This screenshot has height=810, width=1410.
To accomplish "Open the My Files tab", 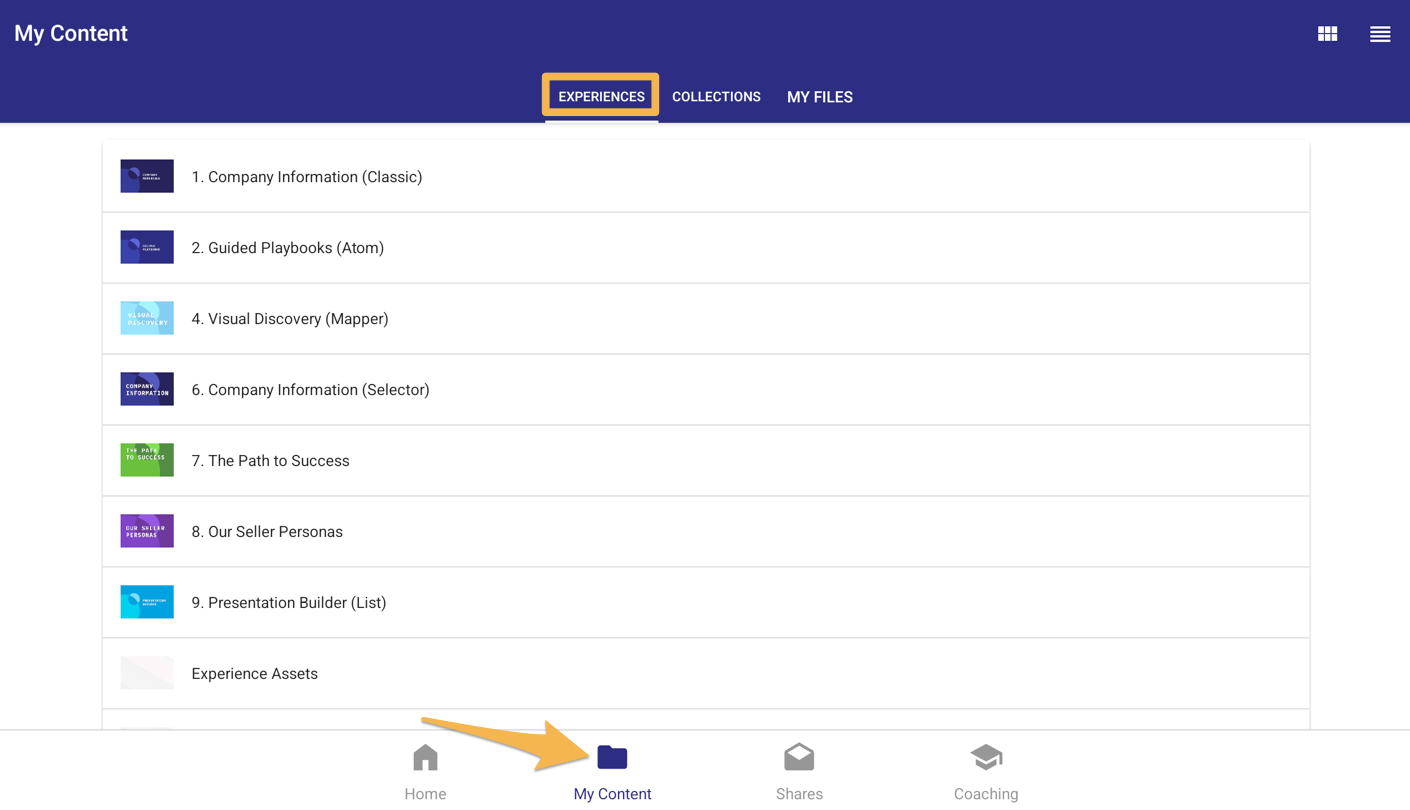I will 819,97.
